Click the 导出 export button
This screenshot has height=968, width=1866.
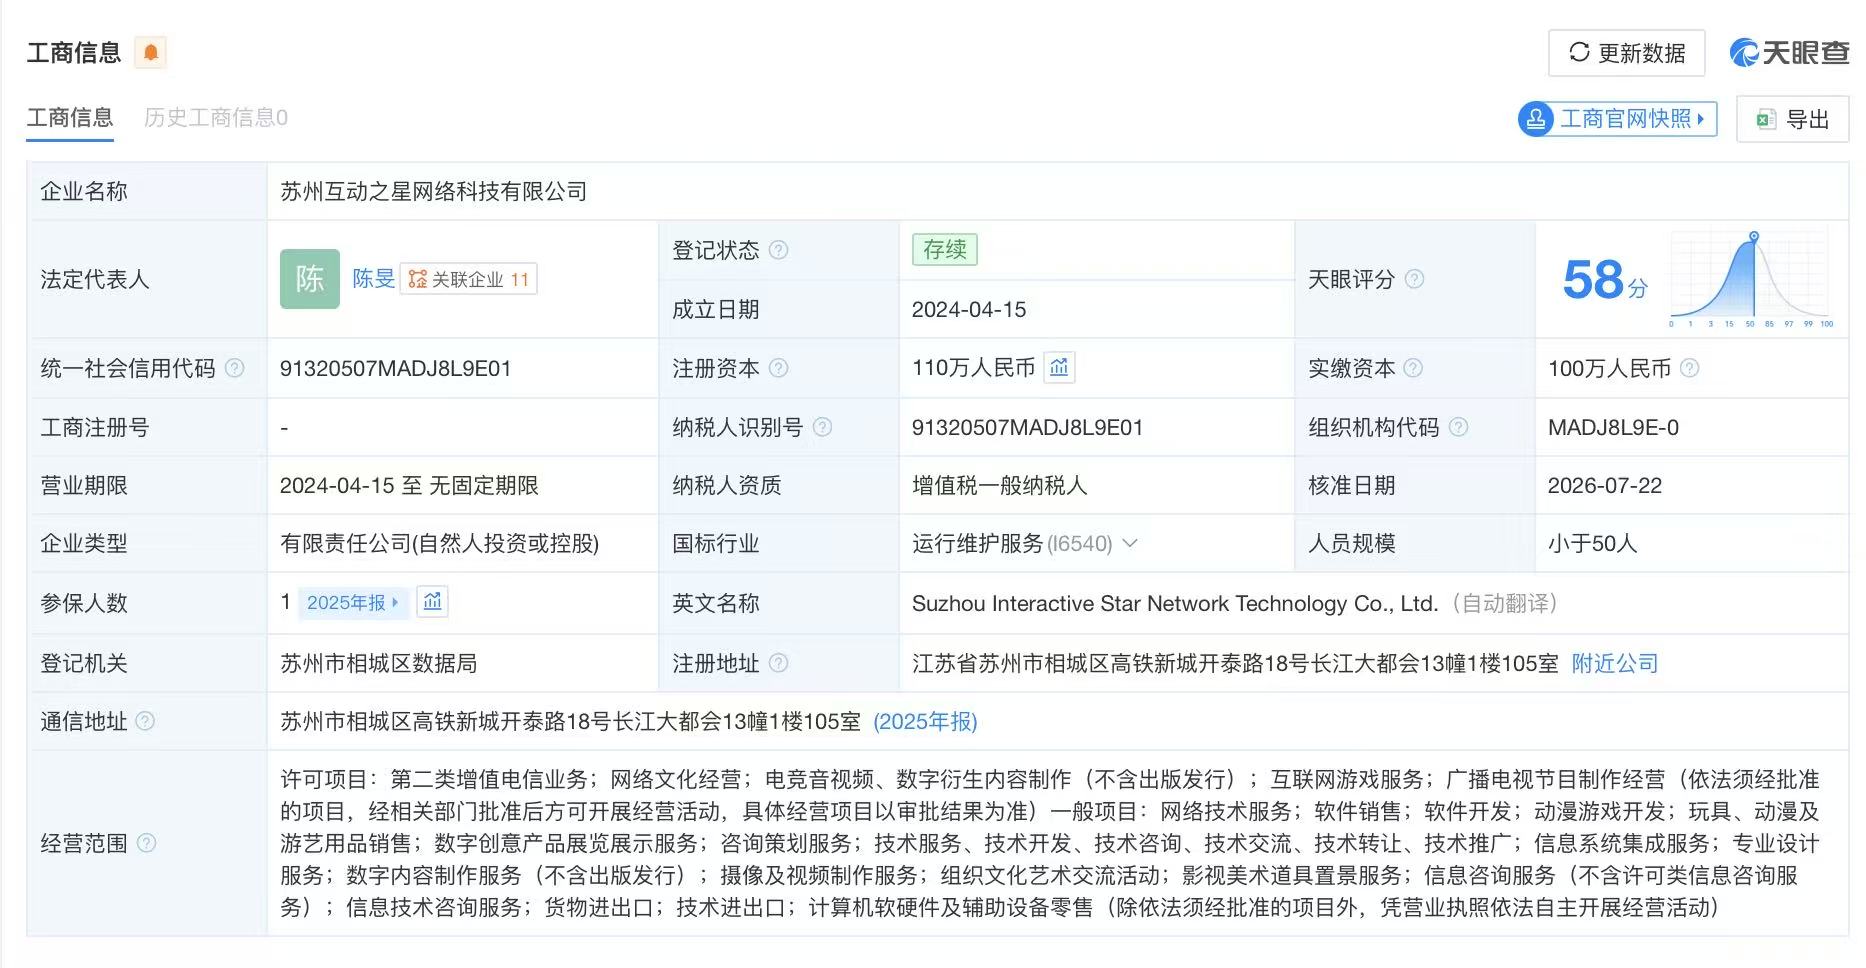click(x=1792, y=120)
